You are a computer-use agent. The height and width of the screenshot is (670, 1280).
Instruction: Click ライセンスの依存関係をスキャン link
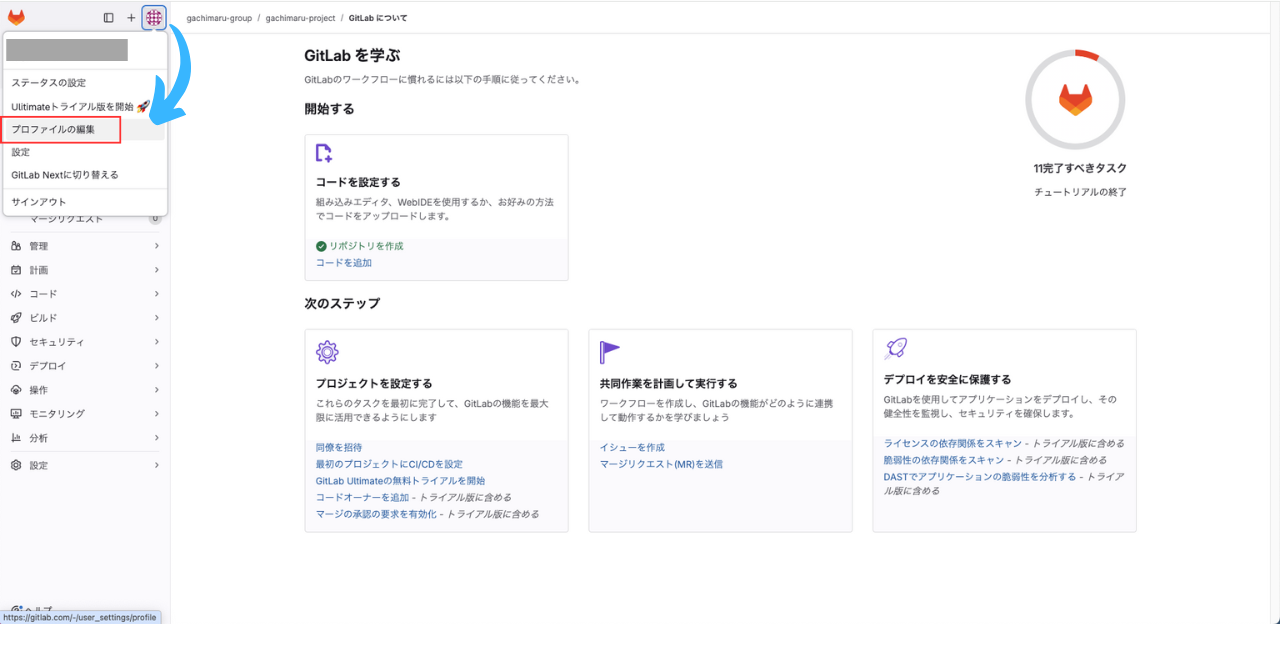953,443
